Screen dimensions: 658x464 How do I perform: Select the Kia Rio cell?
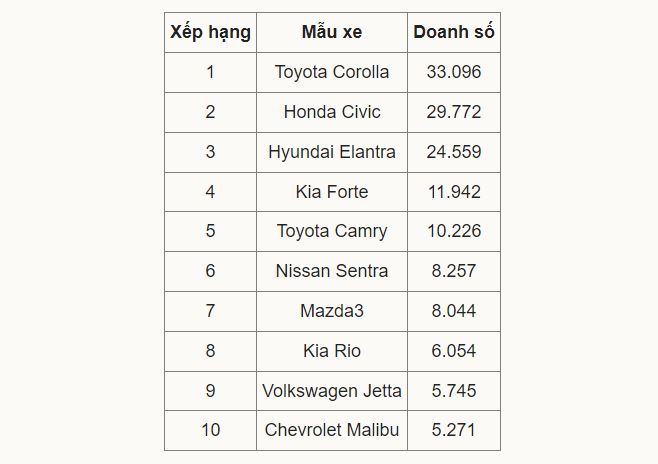pyautogui.click(x=332, y=351)
